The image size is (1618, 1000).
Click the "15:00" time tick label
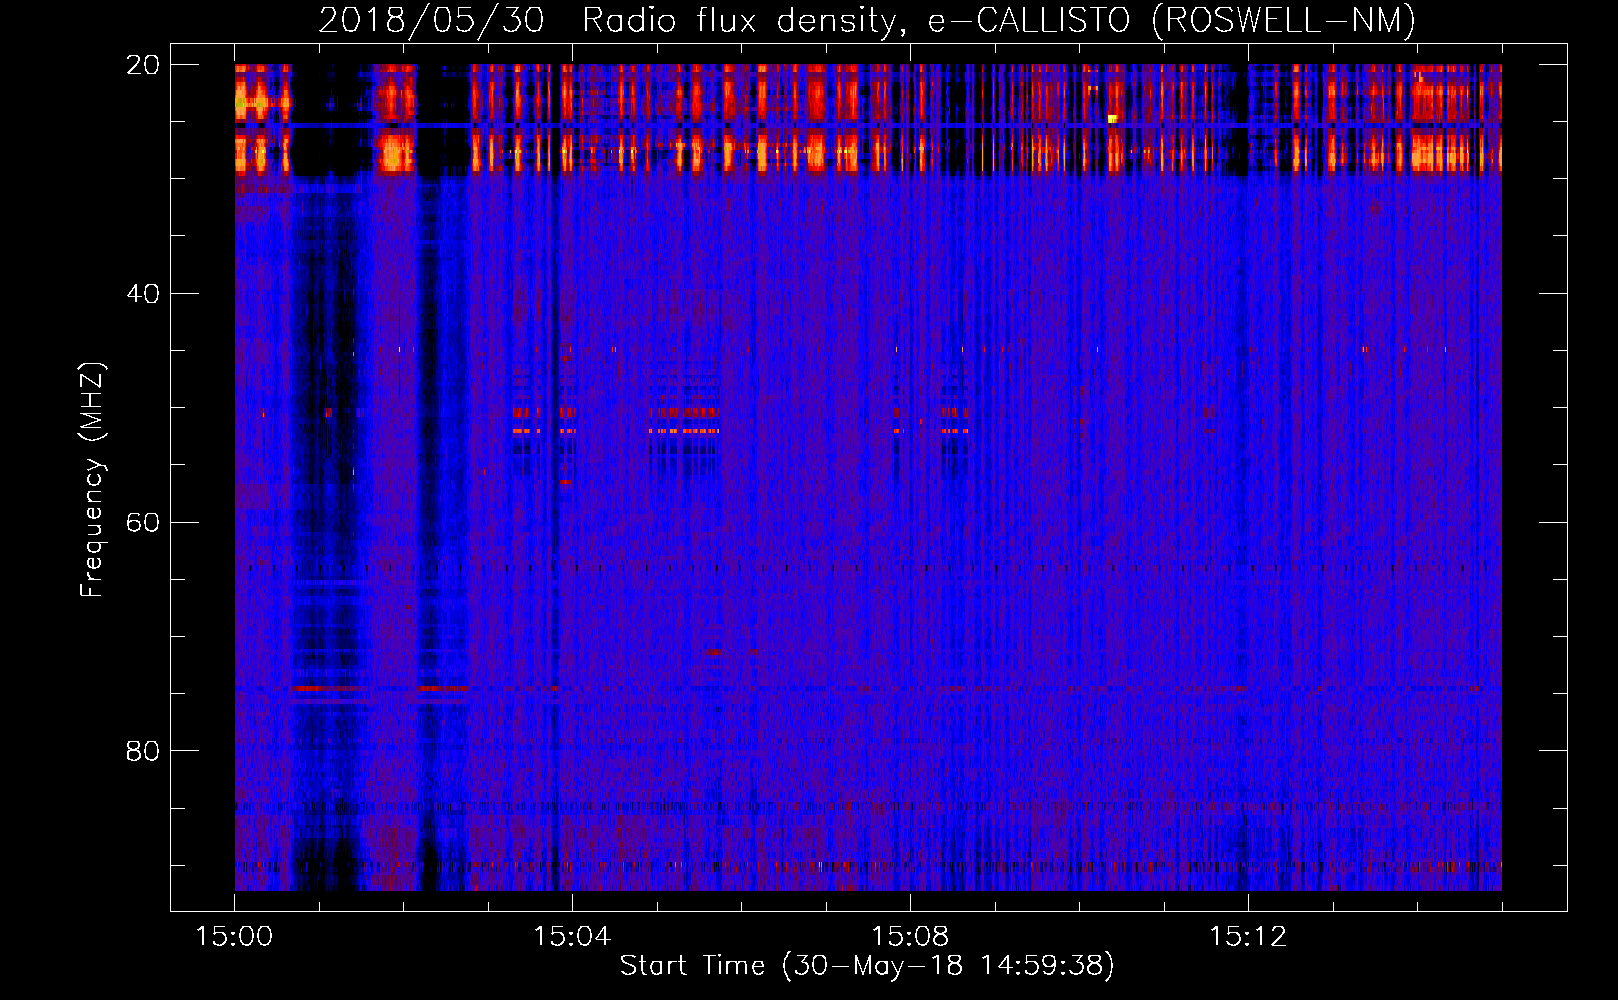234,937
